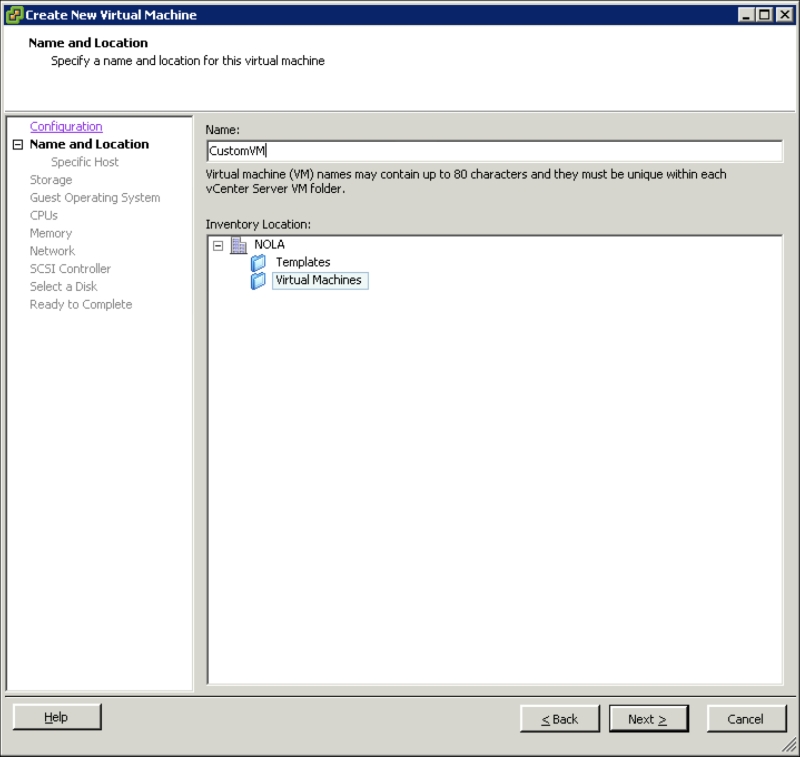This screenshot has width=800, height=757.
Task: Select the Virtual Machines folder label
Action: [320, 281]
